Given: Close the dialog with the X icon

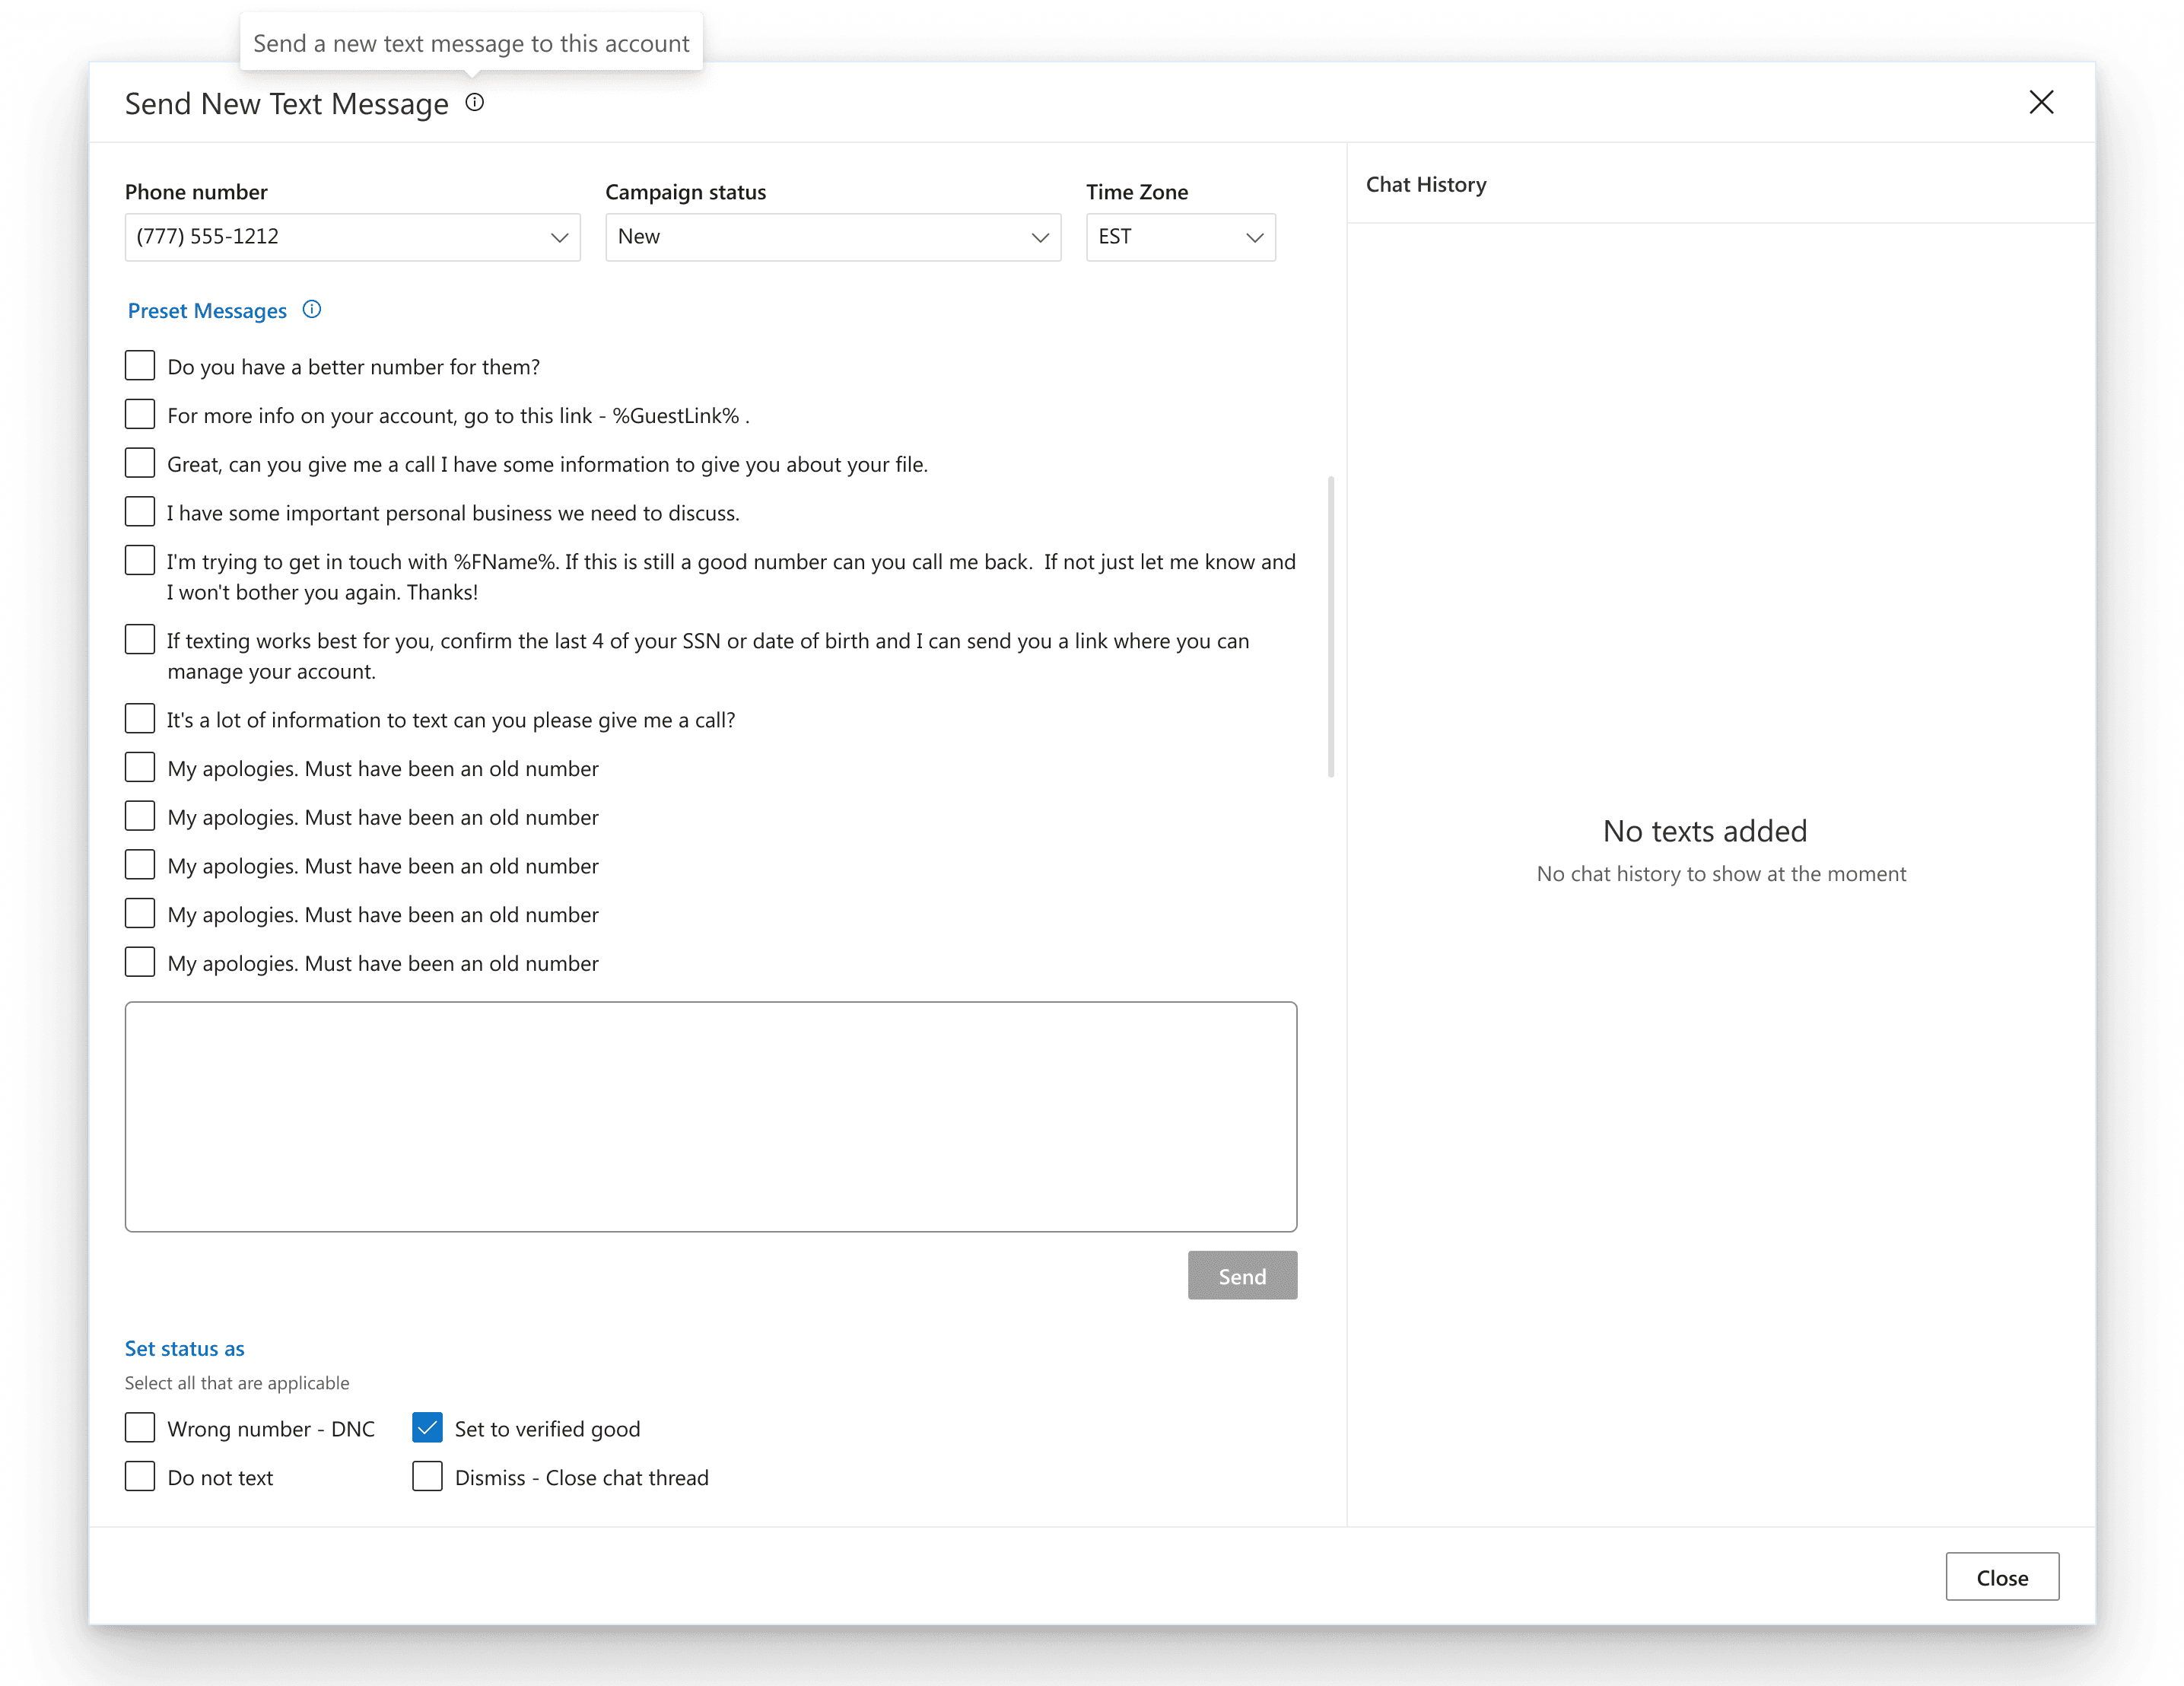Looking at the screenshot, I should (2041, 102).
